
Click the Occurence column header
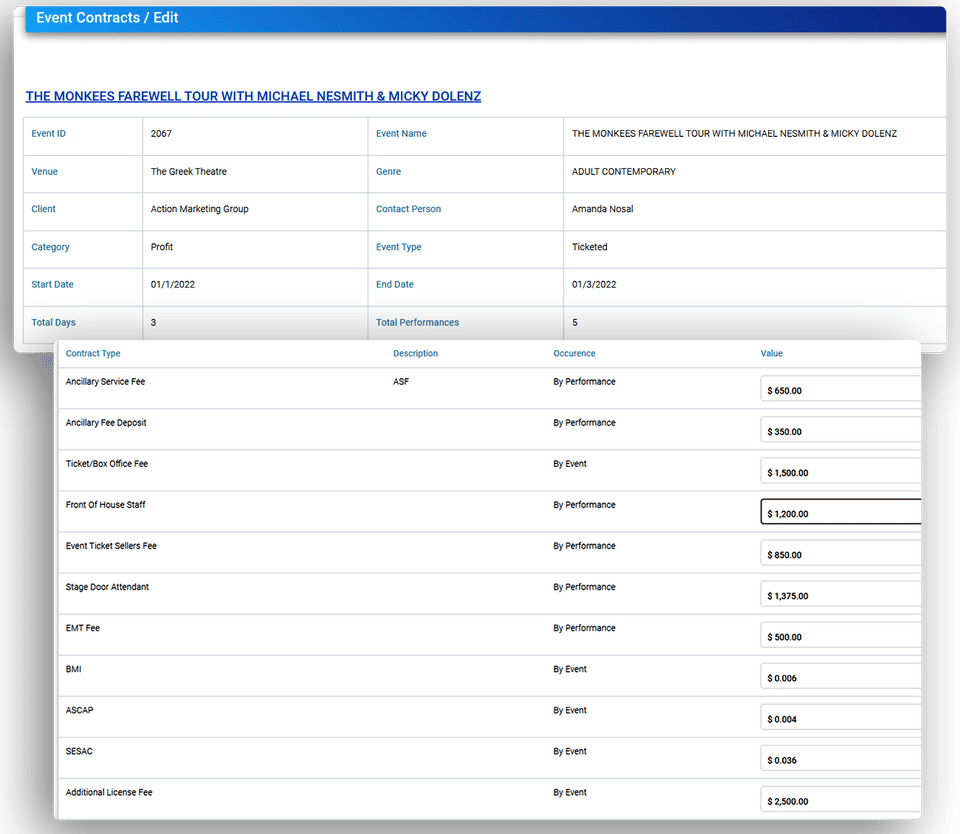coord(574,353)
